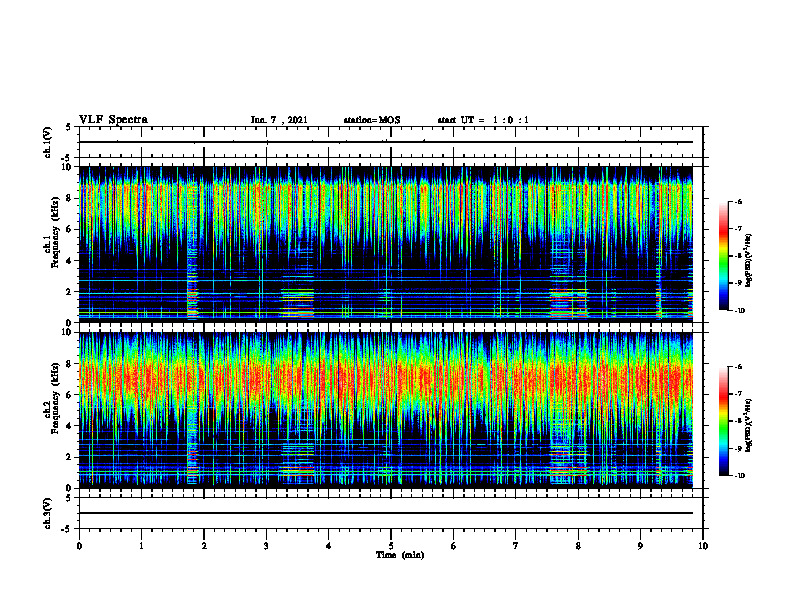The height and width of the screenshot is (612, 792).
Task: Click the ch.1 spectrogram panel
Action: [x=386, y=244]
